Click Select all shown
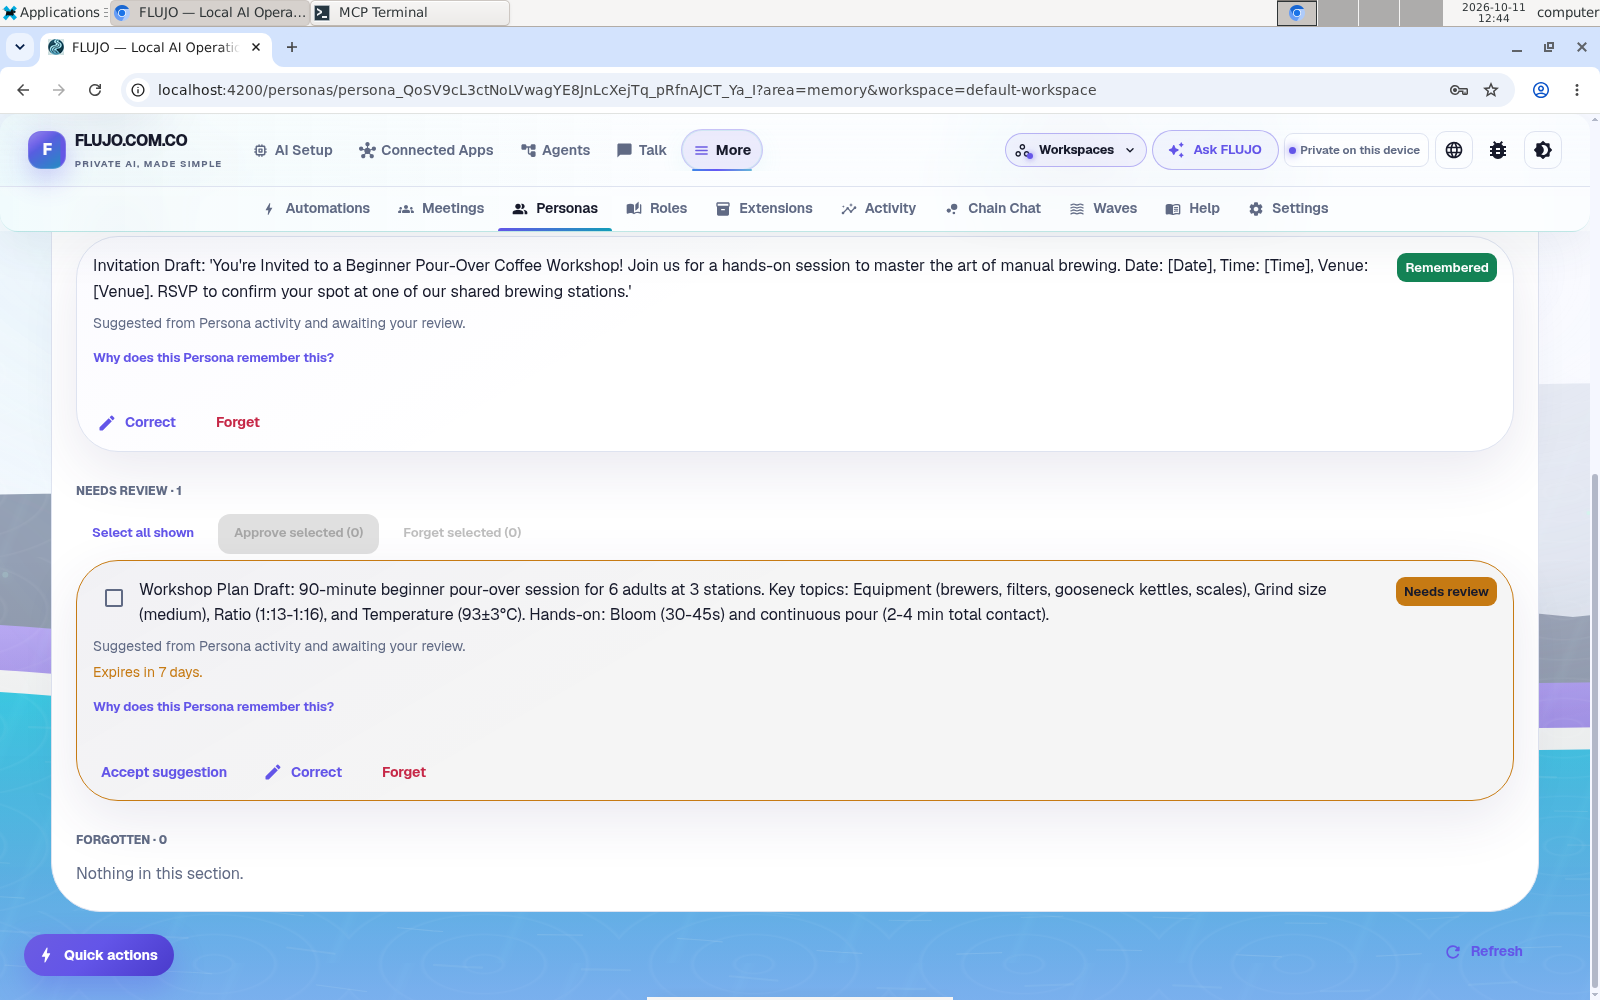 point(143,533)
